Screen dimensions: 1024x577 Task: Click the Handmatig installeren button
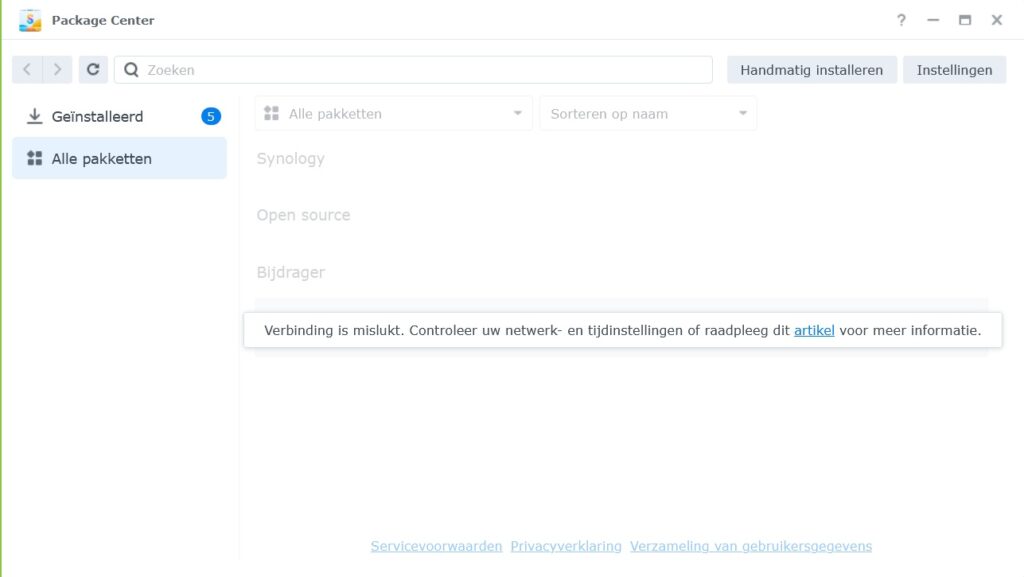coord(811,70)
